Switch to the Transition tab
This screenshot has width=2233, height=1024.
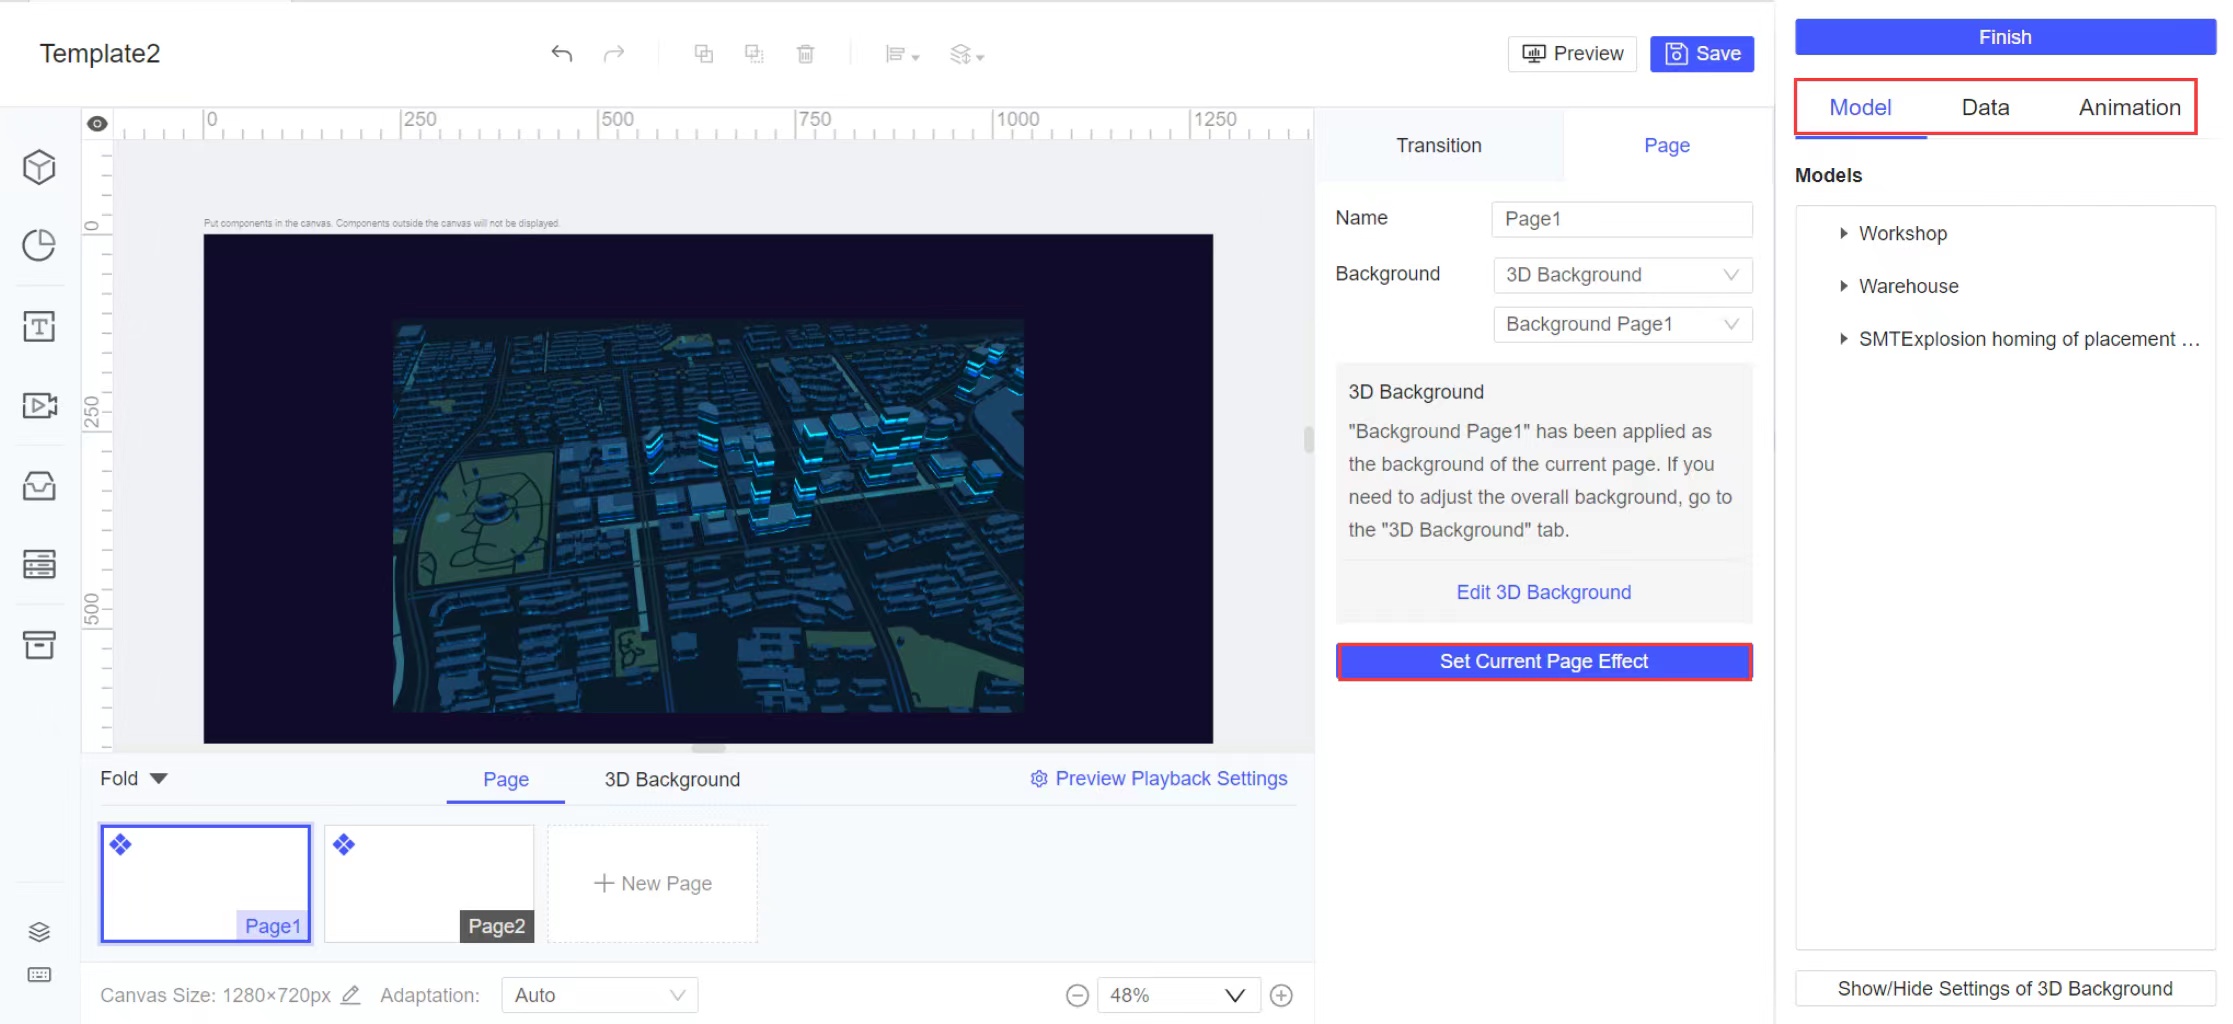click(1438, 146)
